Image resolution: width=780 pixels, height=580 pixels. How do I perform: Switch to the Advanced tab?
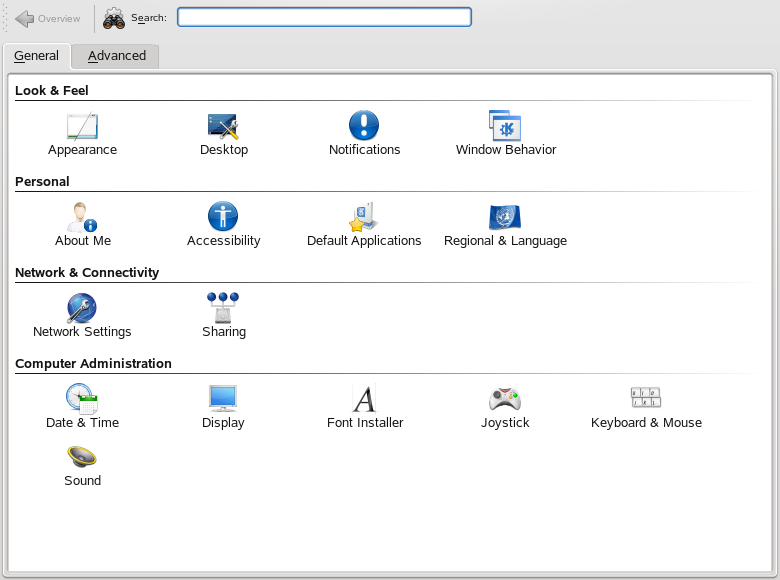[116, 56]
